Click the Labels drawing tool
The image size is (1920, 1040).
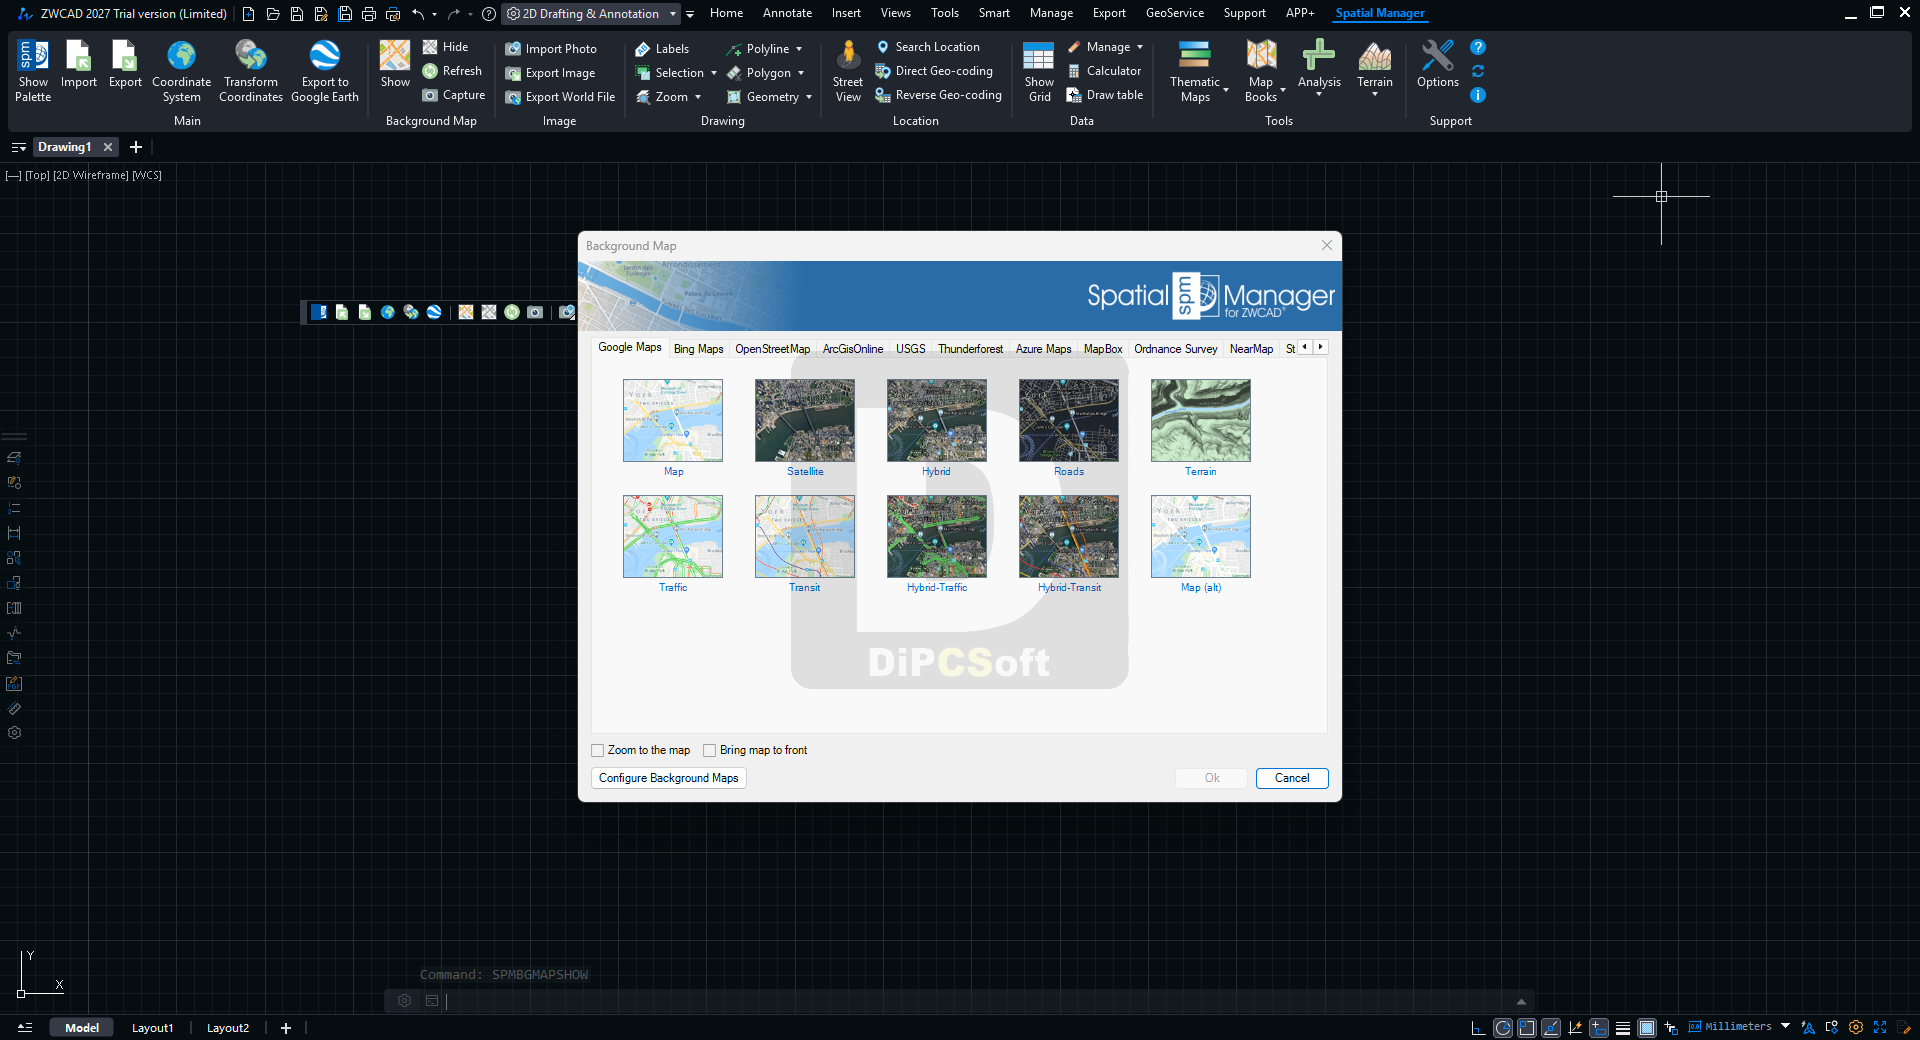pyautogui.click(x=662, y=49)
